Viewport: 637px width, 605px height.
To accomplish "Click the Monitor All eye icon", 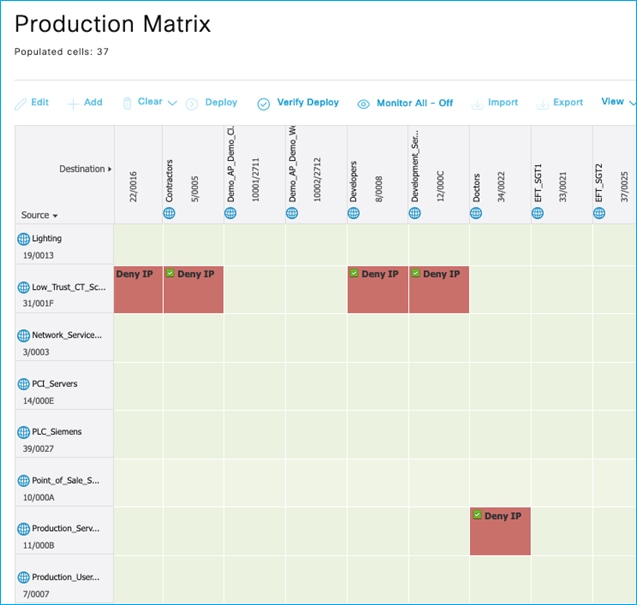I will [x=363, y=104].
